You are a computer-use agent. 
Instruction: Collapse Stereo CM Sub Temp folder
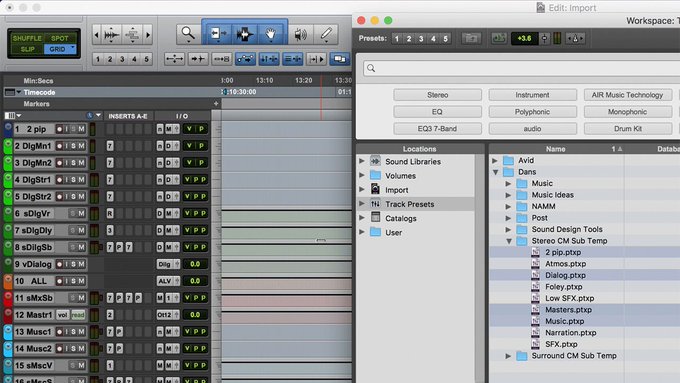[x=509, y=241]
